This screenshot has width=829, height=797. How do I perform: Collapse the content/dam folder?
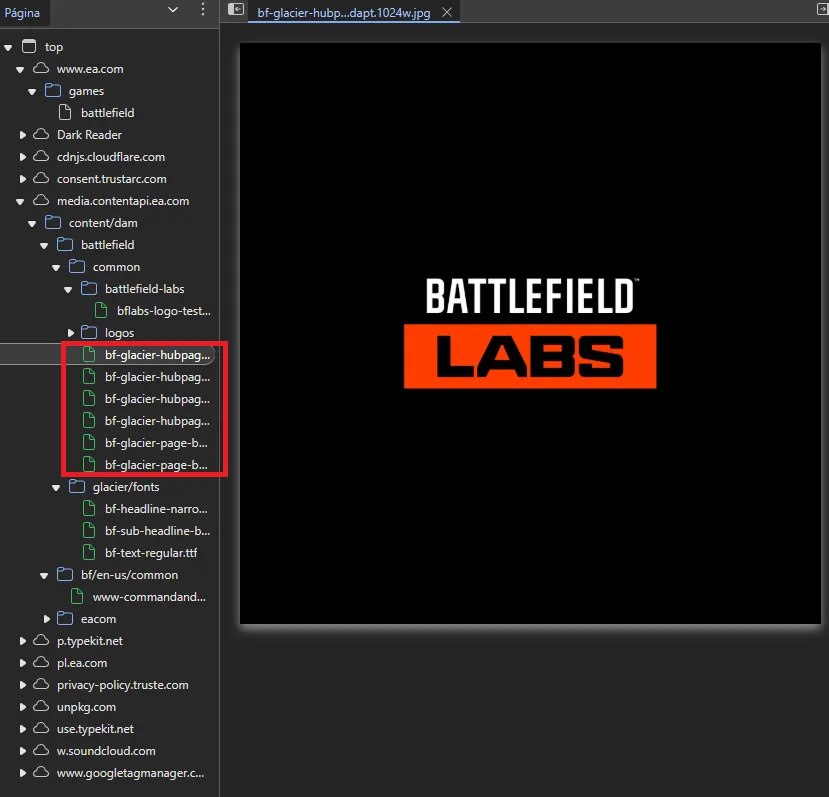point(32,224)
